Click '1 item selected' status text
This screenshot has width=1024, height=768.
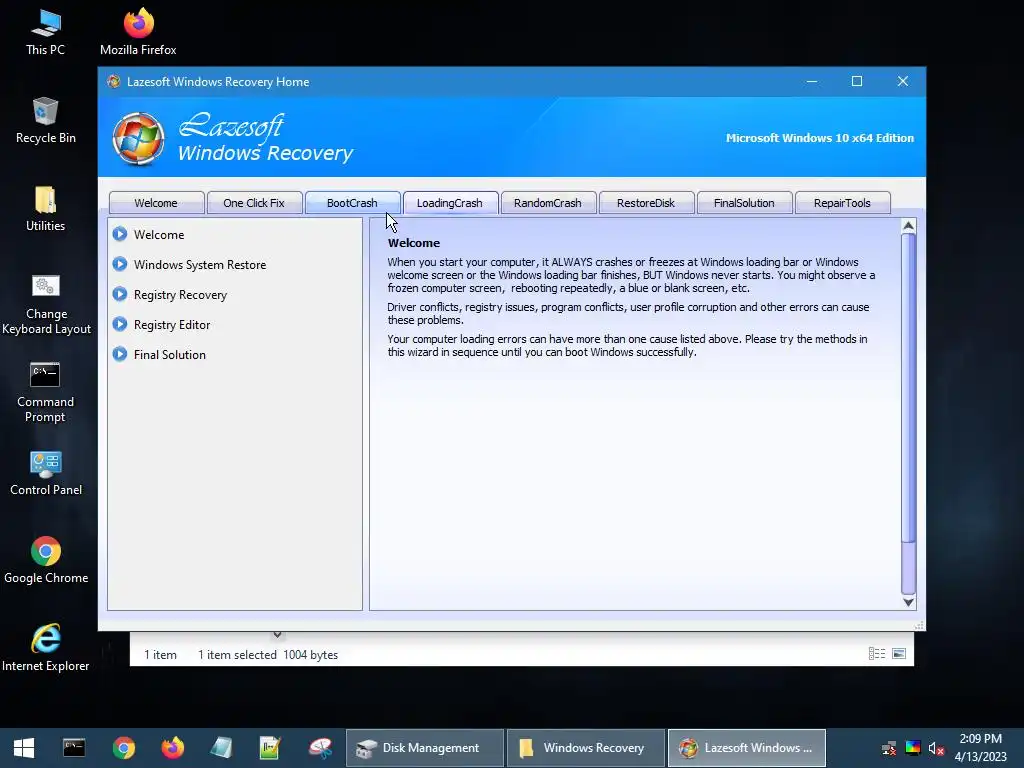pos(237,654)
